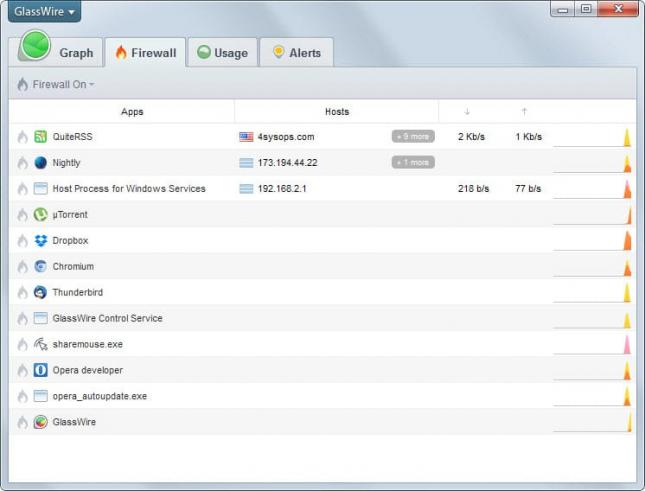The height and width of the screenshot is (491, 645).
Task: Click the 77 b/s upload value
Action: pyautogui.click(x=528, y=189)
